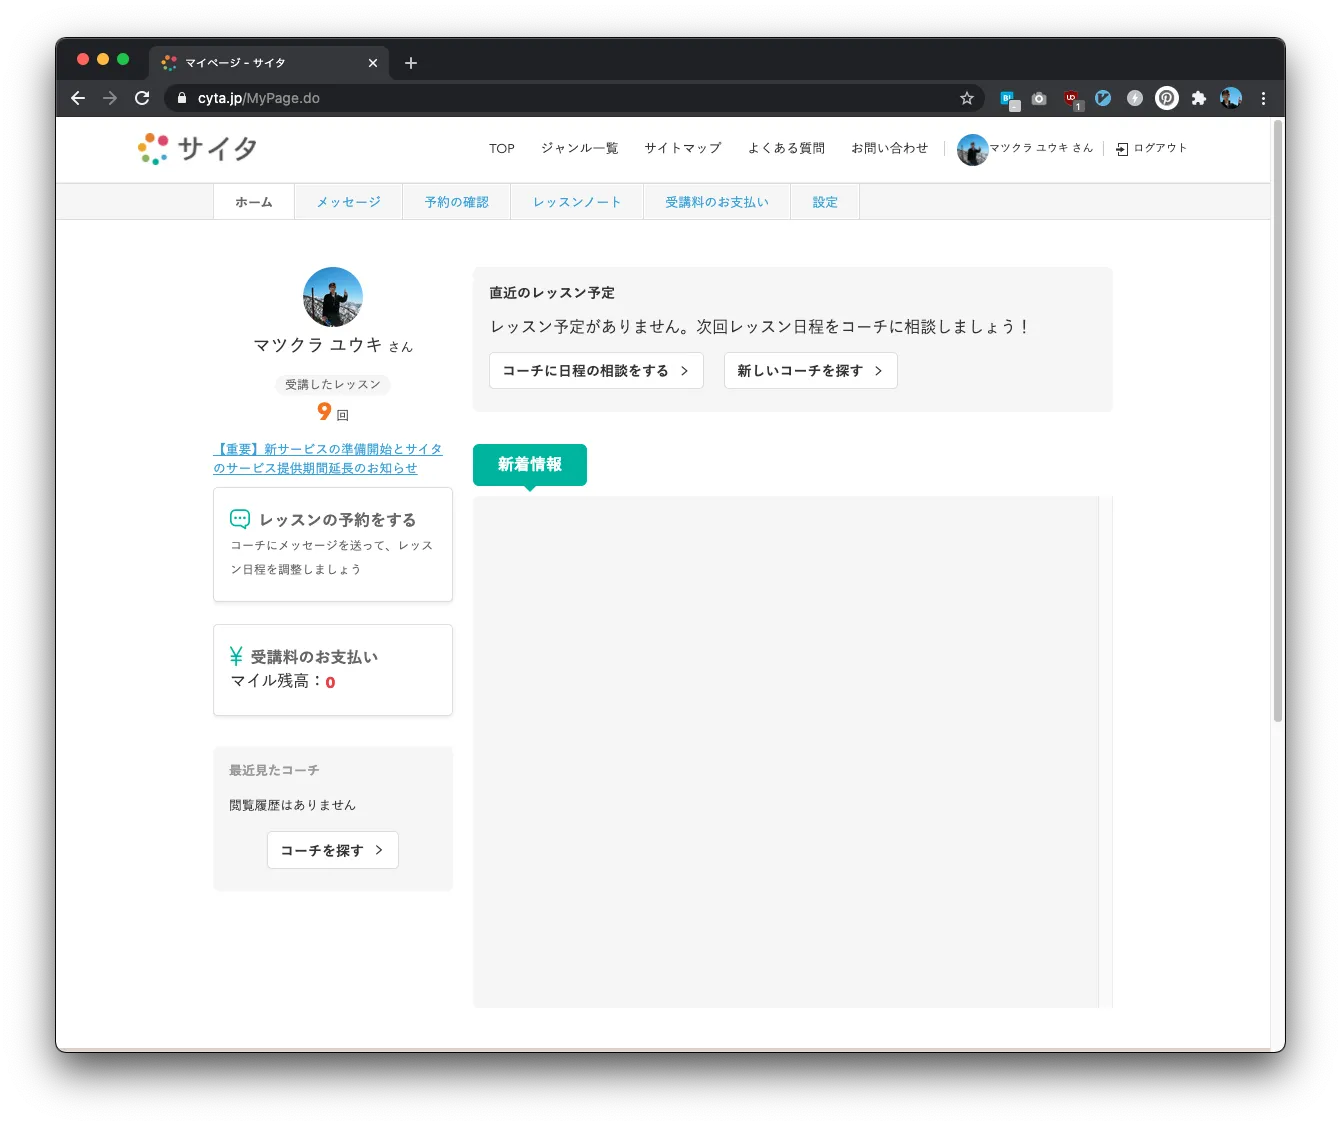The height and width of the screenshot is (1126, 1341).
Task: Switch to the メッセージ tab
Action: [348, 202]
